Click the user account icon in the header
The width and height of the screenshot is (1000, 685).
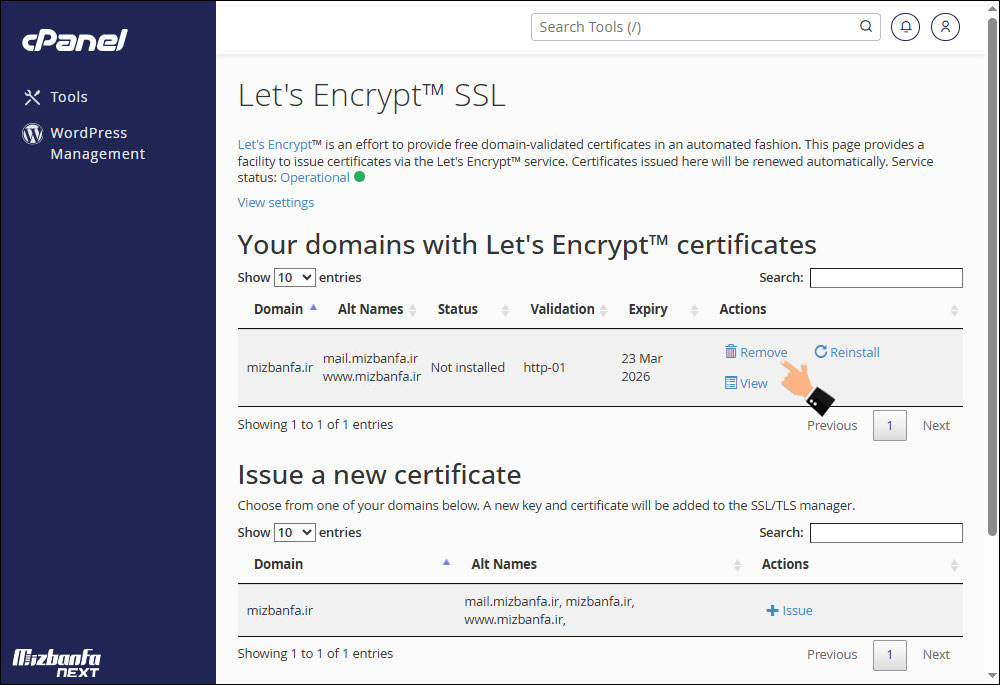[x=945, y=27]
